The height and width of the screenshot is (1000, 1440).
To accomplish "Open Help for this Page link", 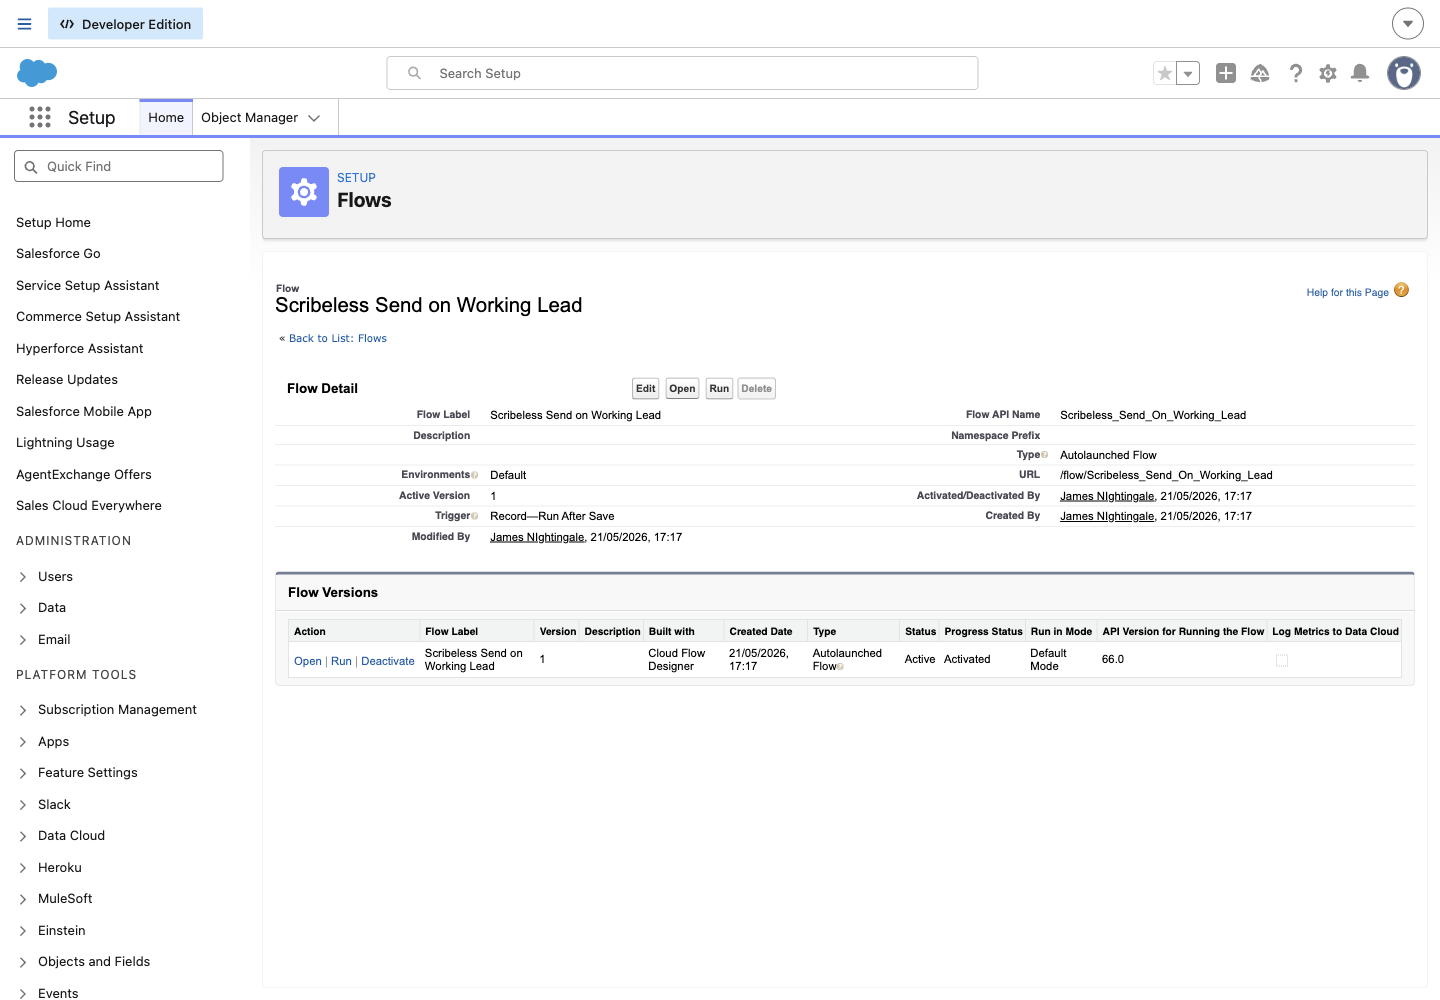I will pos(1347,293).
